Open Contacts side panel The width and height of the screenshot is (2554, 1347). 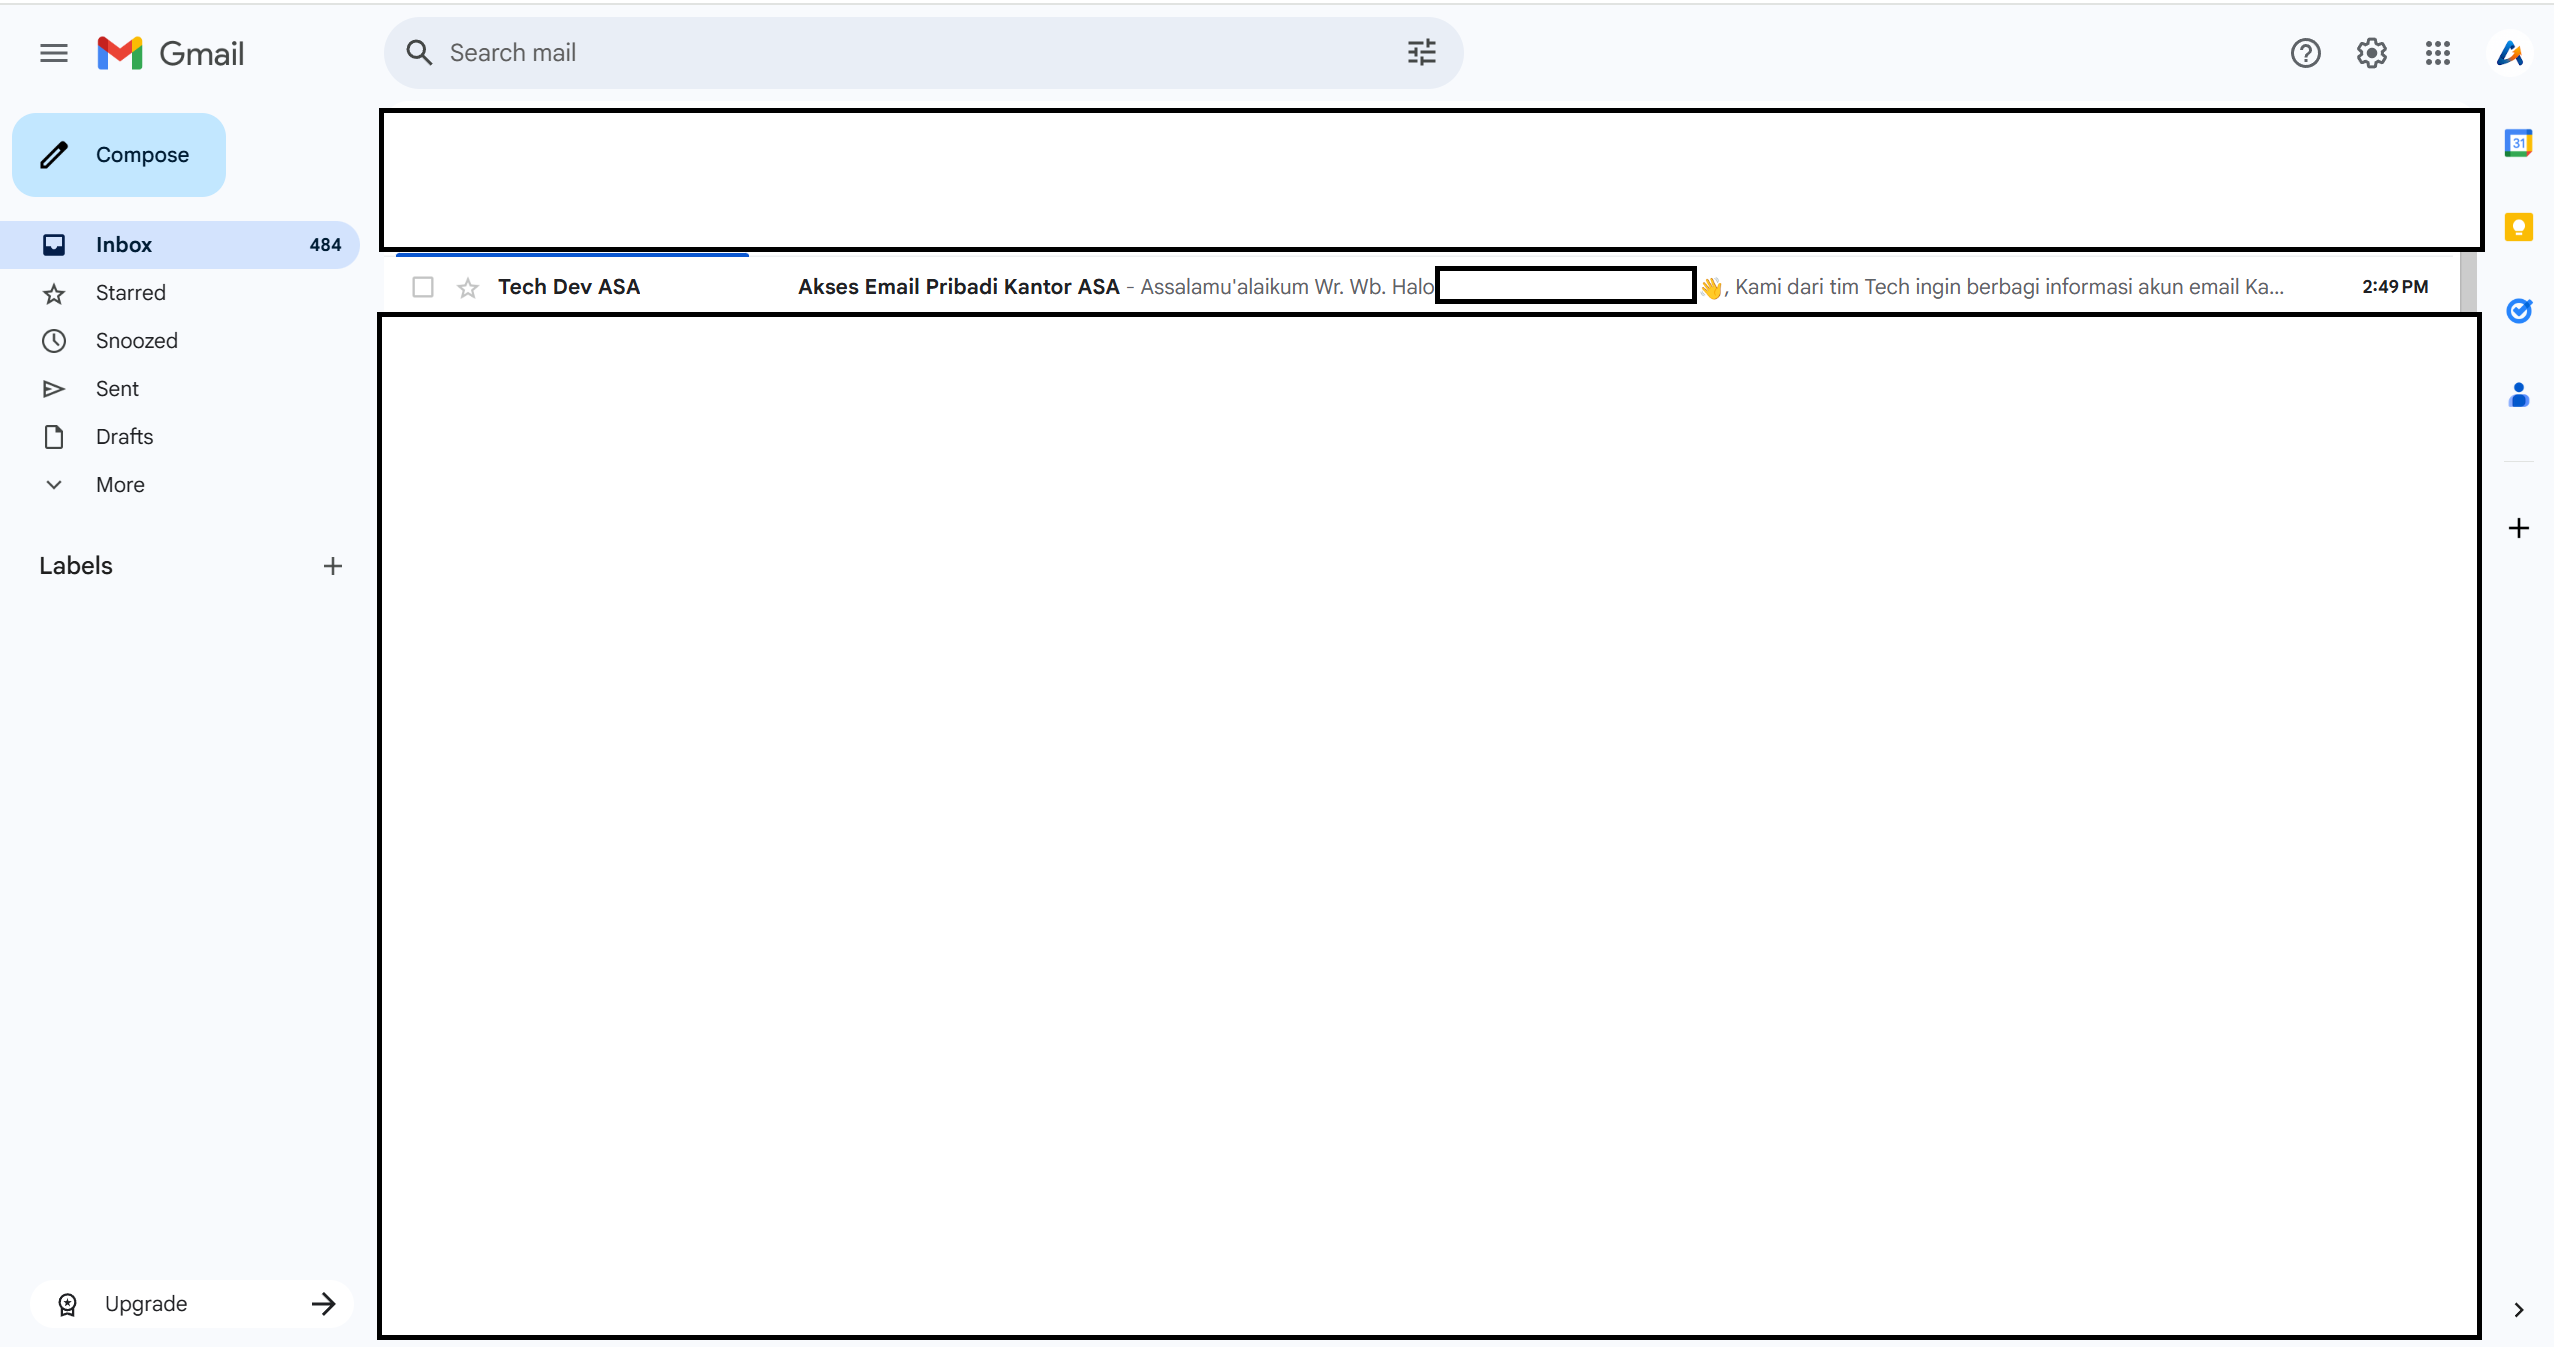pyautogui.click(x=2518, y=396)
